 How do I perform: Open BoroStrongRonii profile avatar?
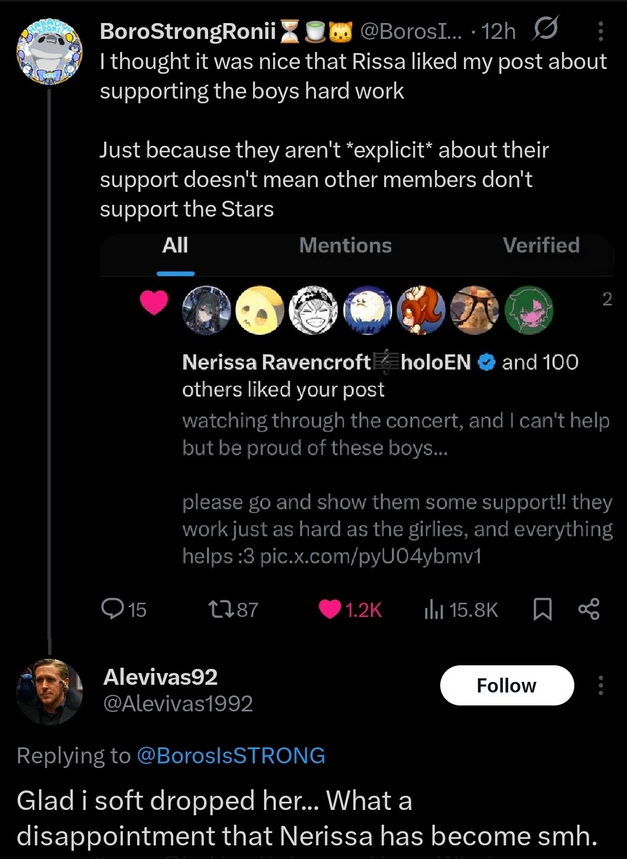click(x=49, y=48)
